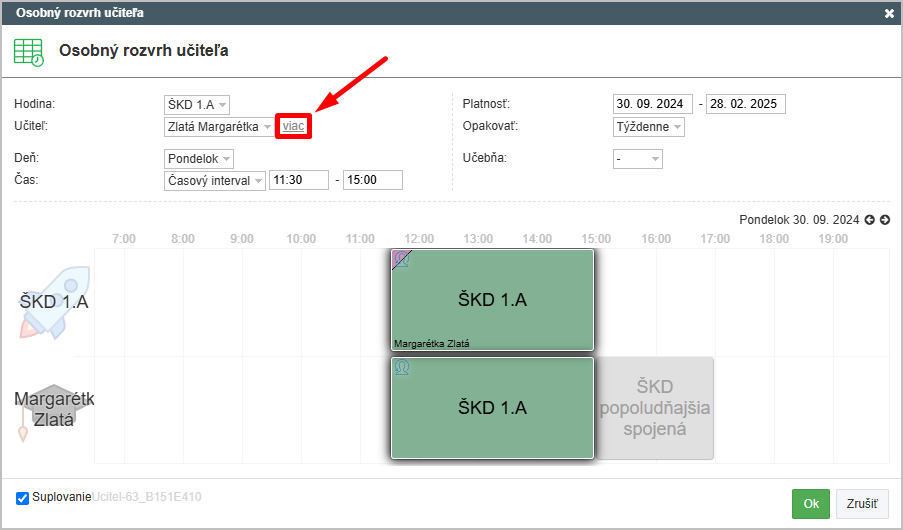
Task: Click the start time field 11:30
Action: (299, 180)
